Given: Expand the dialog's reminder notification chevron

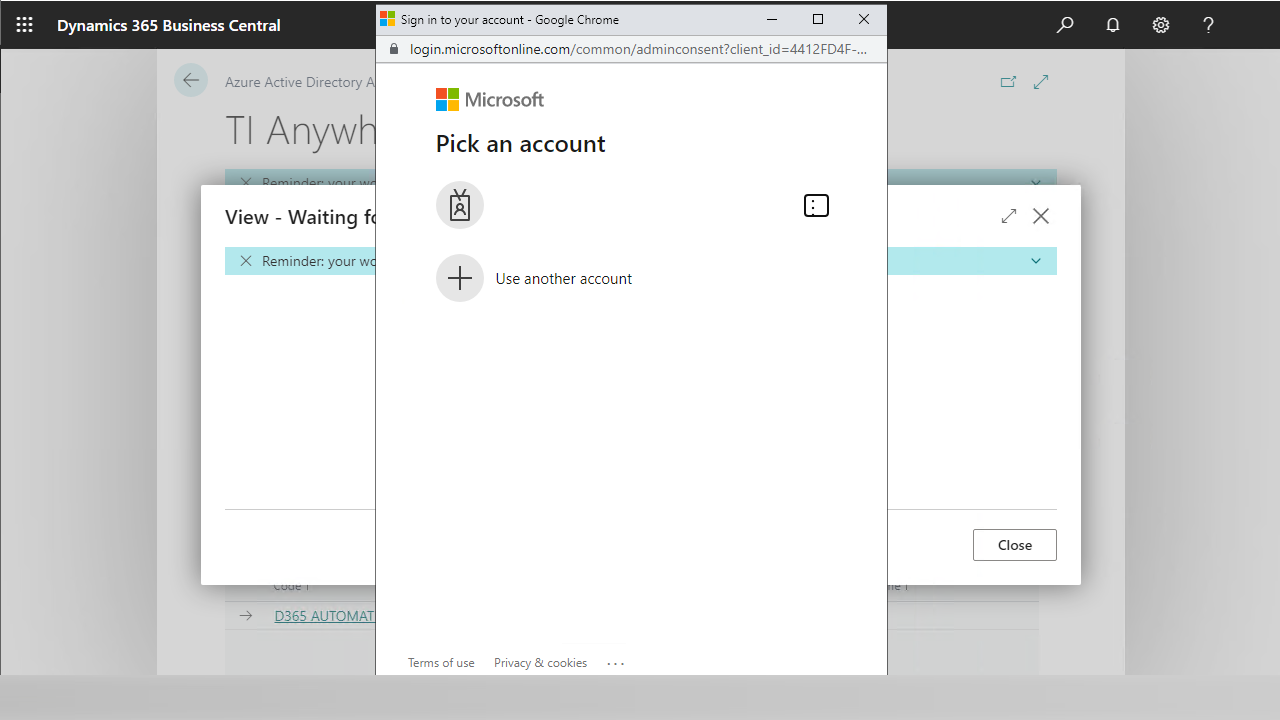Looking at the screenshot, I should pyautogui.click(x=1036, y=261).
